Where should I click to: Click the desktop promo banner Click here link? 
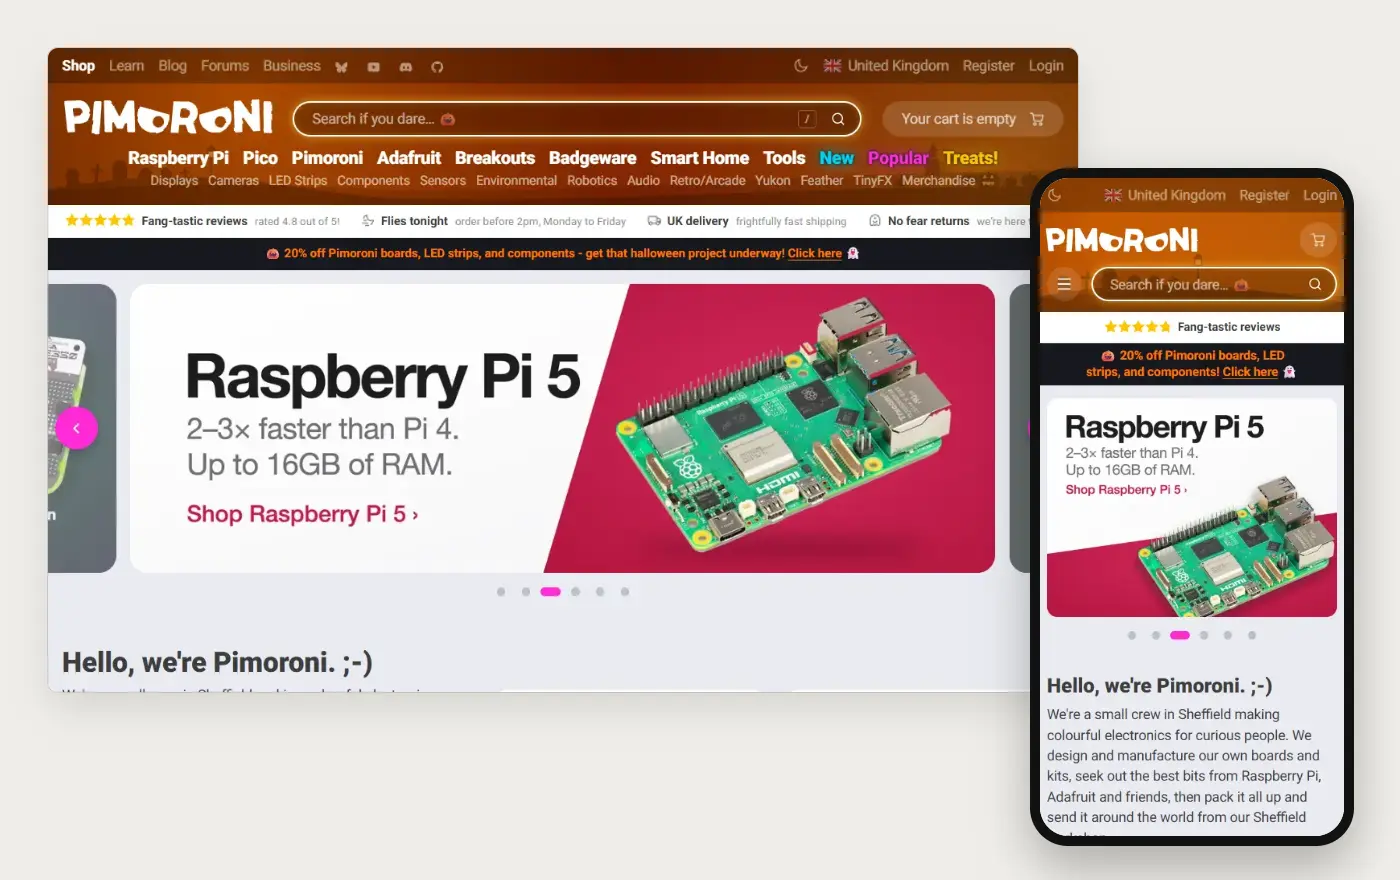pyautogui.click(x=815, y=253)
